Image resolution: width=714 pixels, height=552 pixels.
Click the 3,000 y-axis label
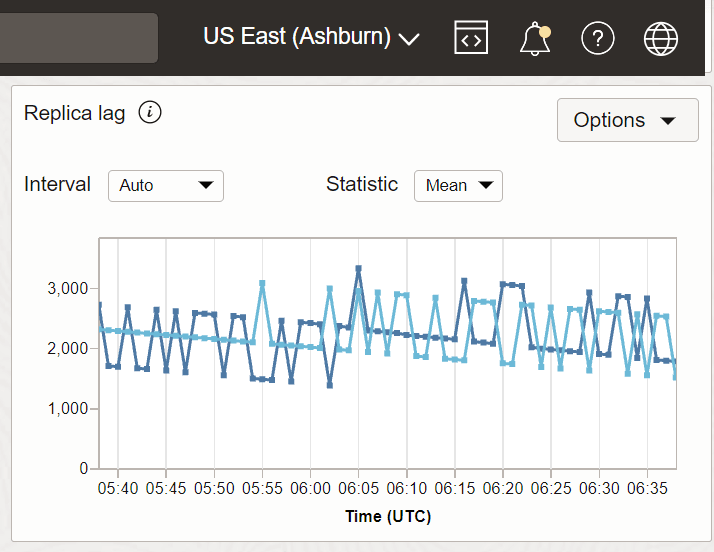tap(70, 289)
